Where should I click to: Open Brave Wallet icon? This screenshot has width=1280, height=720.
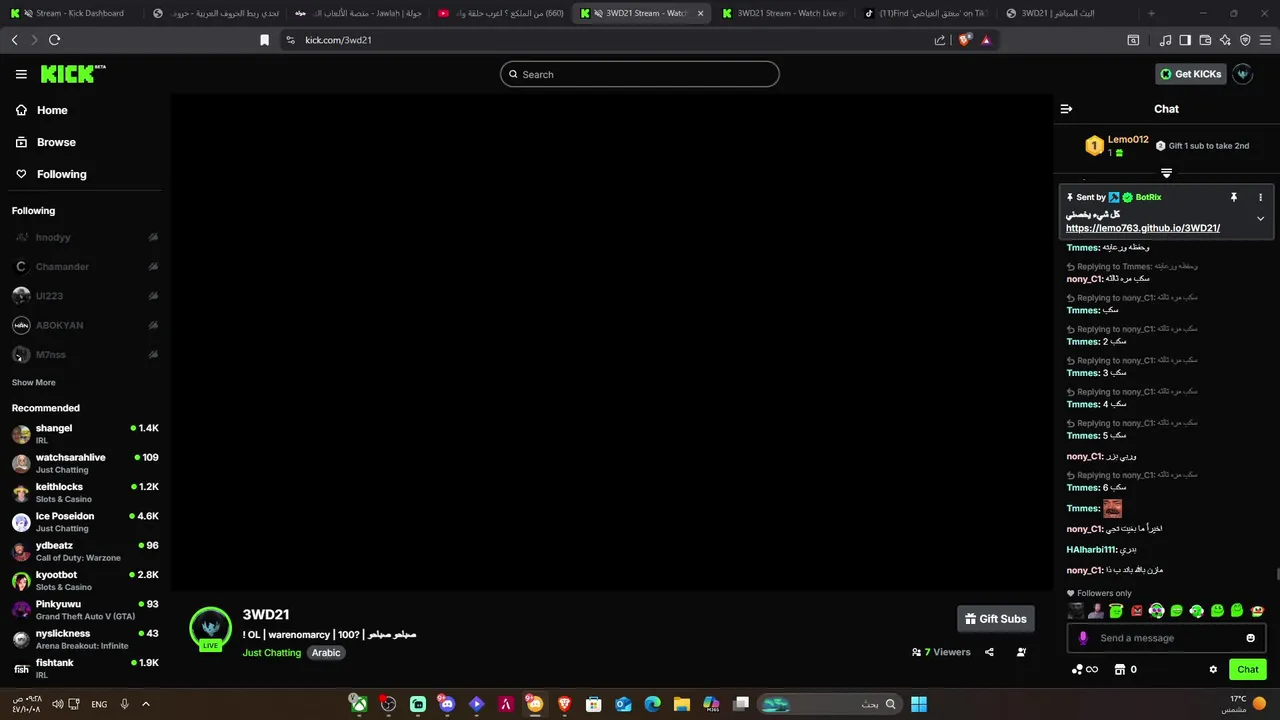pyautogui.click(x=1205, y=40)
